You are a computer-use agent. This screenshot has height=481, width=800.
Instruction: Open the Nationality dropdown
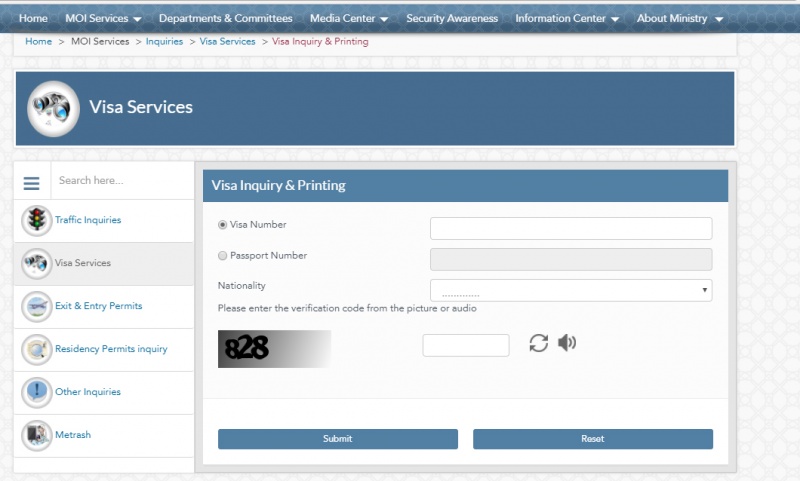tap(571, 290)
